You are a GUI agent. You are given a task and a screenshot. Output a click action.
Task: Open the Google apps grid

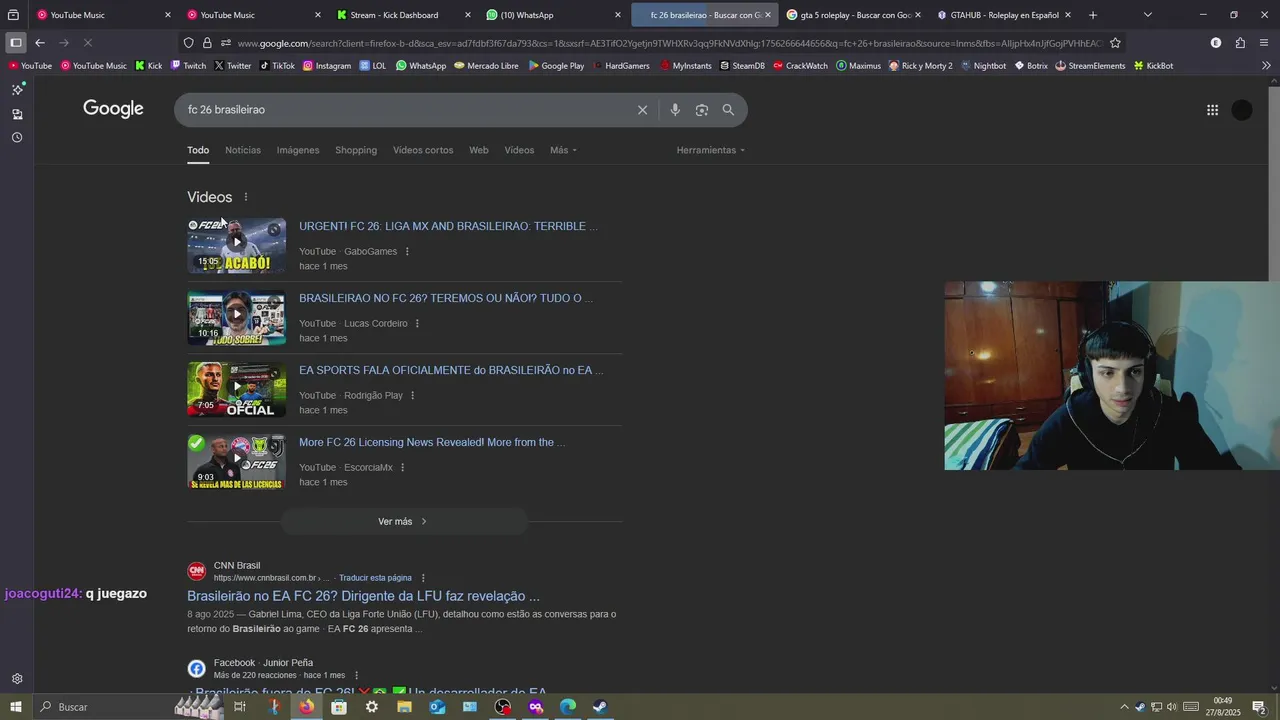point(1212,110)
